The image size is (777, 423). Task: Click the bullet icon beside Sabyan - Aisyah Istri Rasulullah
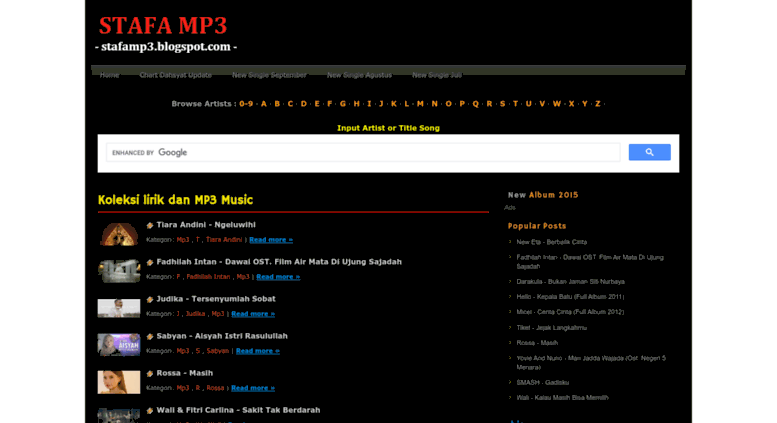tap(150, 337)
